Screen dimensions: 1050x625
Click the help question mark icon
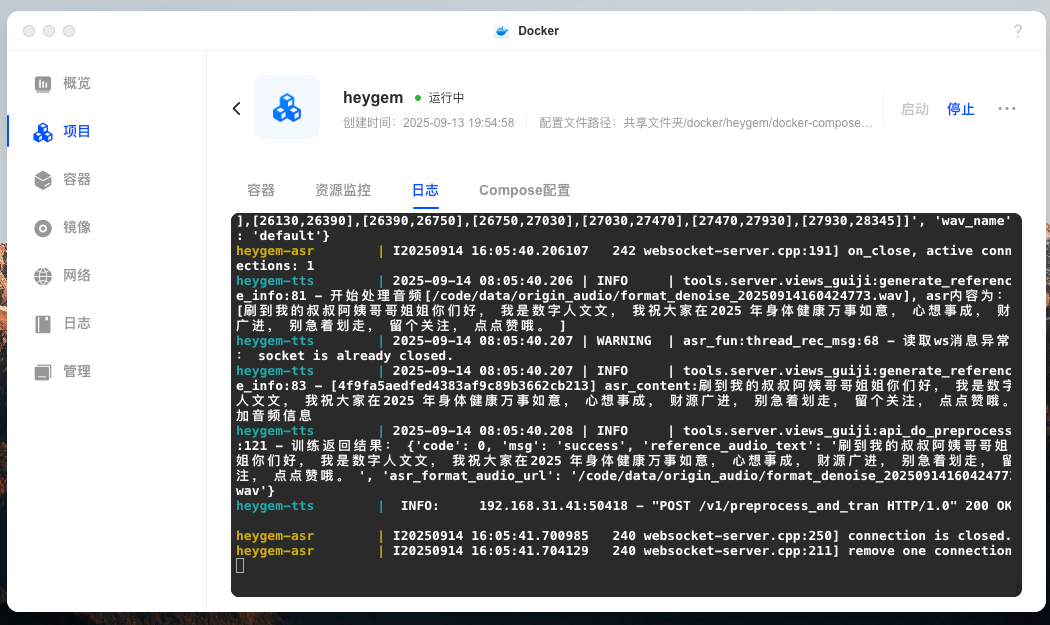point(1017,31)
